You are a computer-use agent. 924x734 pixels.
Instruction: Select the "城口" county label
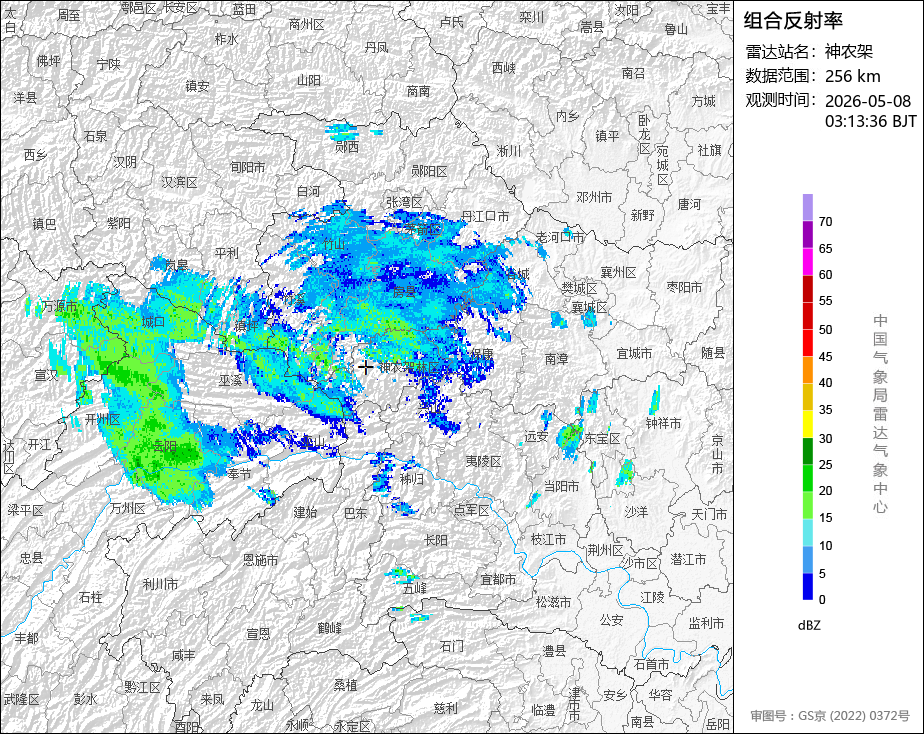click(x=153, y=322)
